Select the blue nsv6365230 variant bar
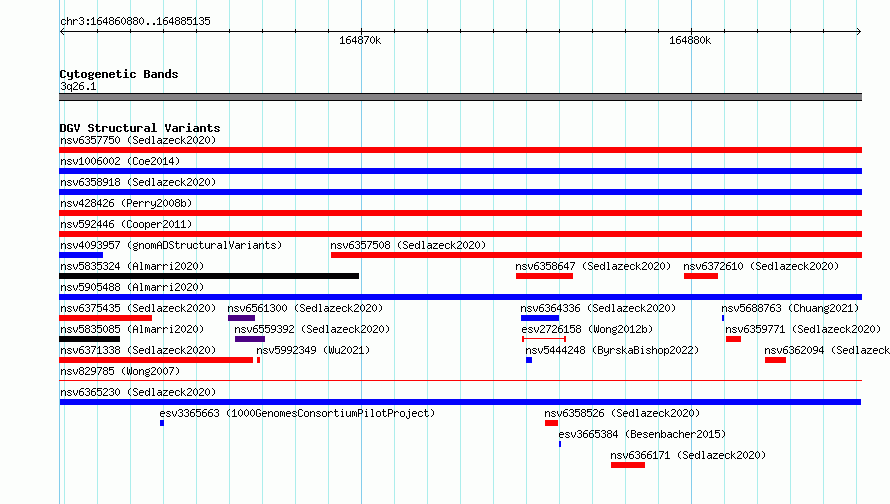Screen dimensions: 890x504 coord(460,402)
